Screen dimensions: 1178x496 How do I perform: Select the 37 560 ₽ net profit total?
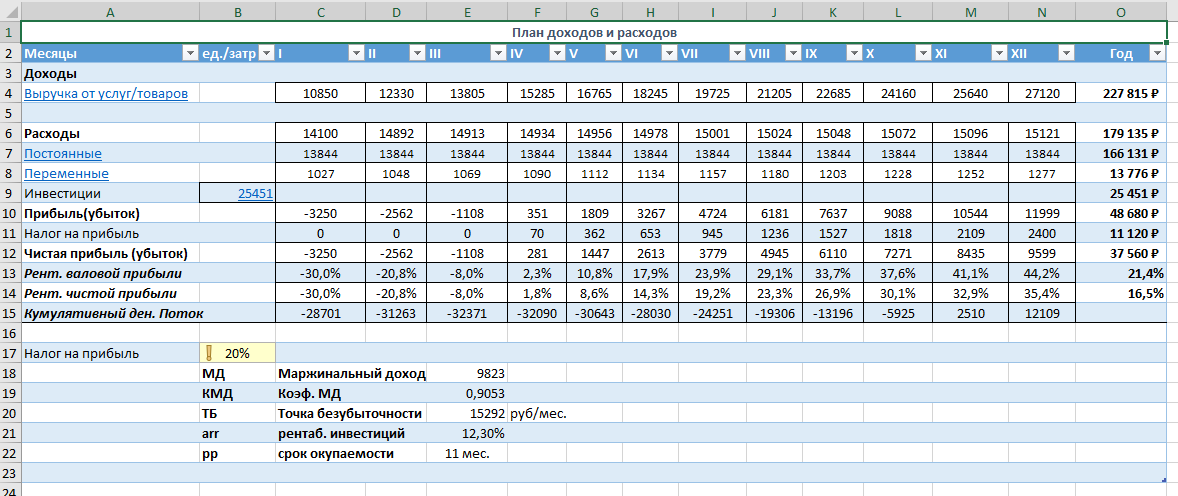point(1120,253)
